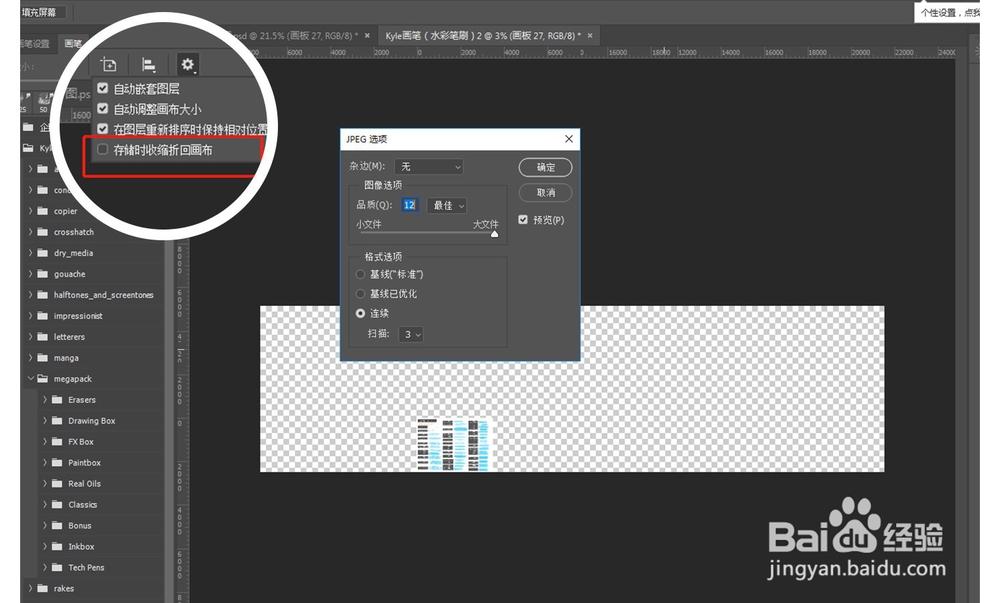Close the psd @ 21.5% document tab

(367, 36)
